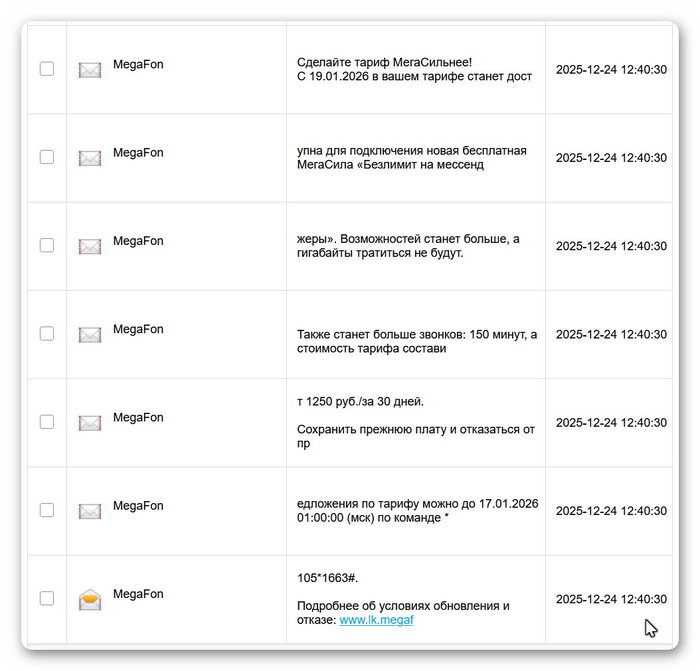This screenshot has width=700, height=671.
Task: Click the MegaFon sender name beside "105*1663#" message
Action: (138, 594)
